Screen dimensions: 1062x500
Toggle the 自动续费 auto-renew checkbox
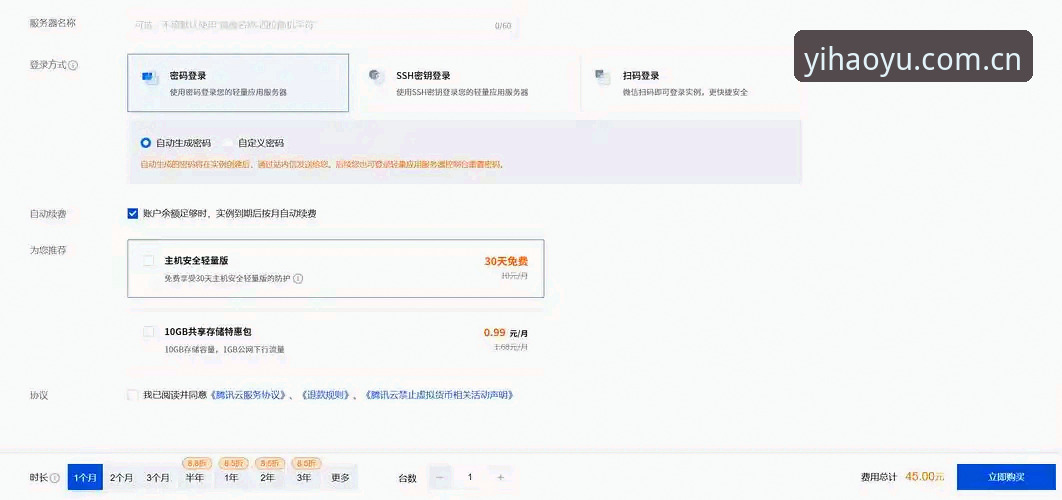coord(133,213)
